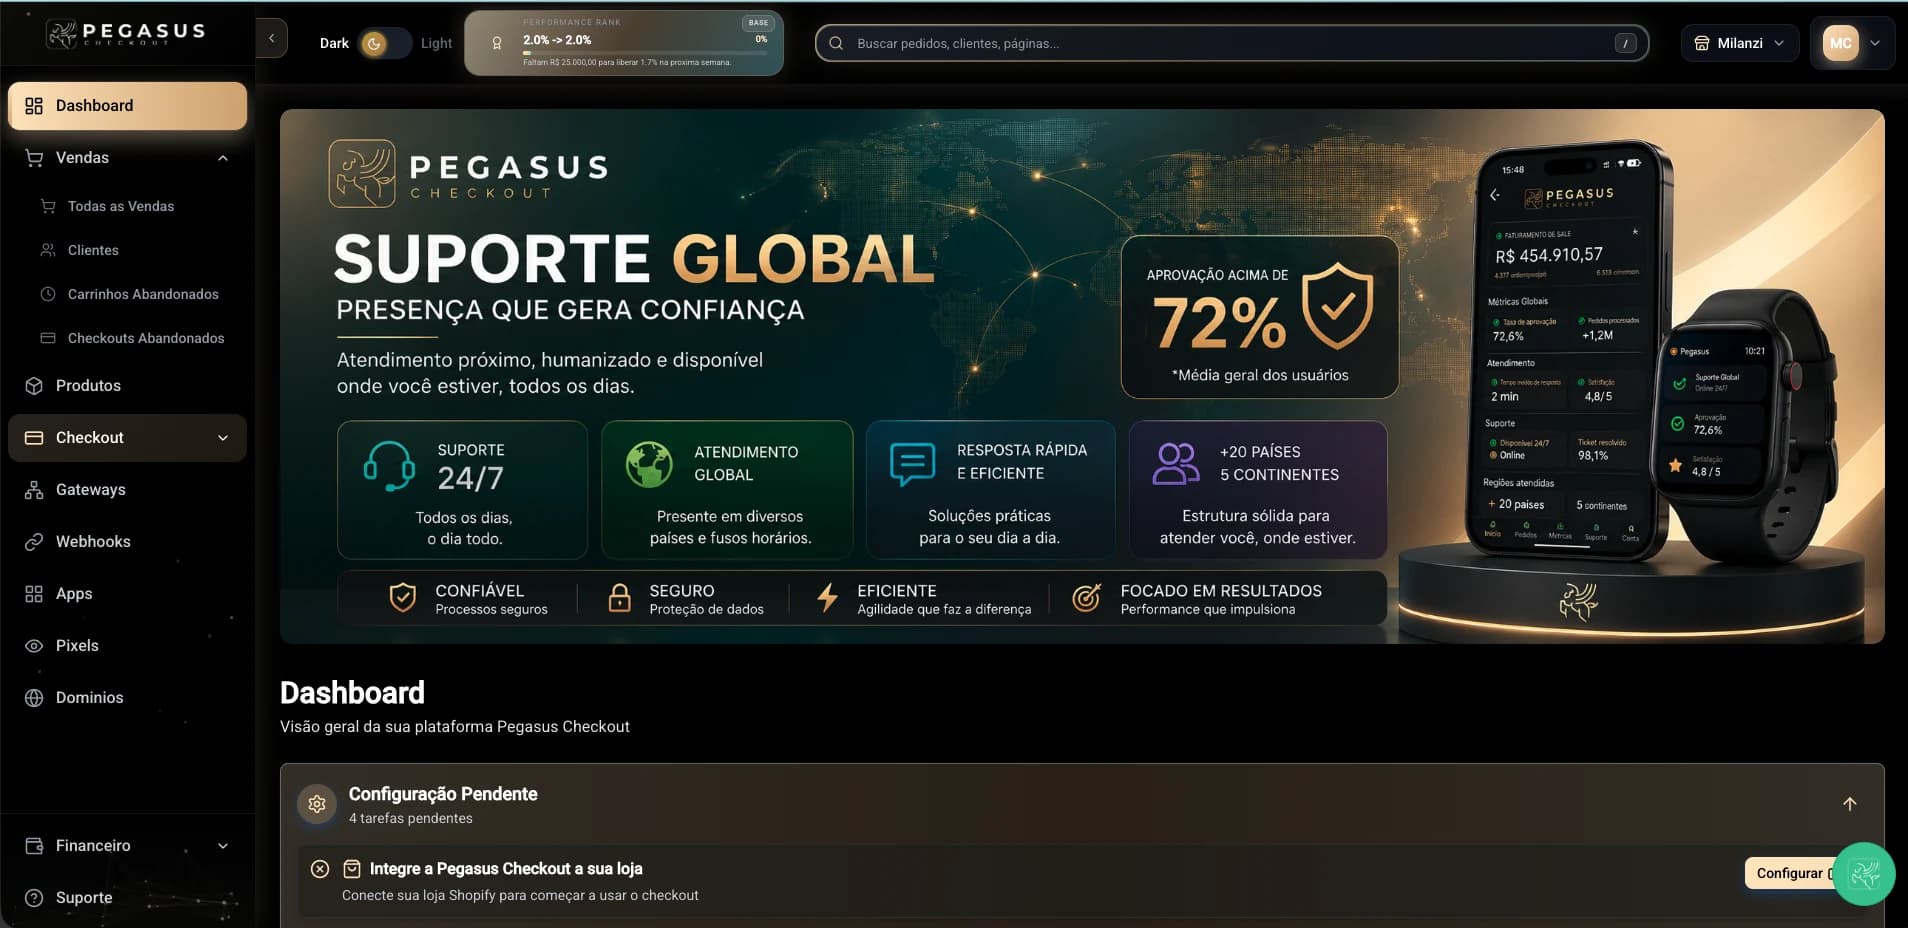Open the Dashboard menu item
The height and width of the screenshot is (928, 1908).
click(x=127, y=106)
